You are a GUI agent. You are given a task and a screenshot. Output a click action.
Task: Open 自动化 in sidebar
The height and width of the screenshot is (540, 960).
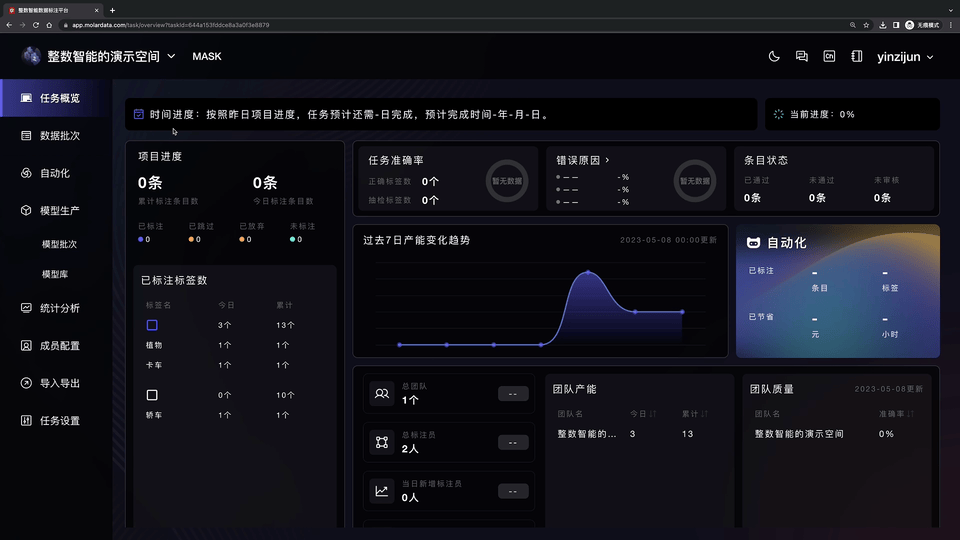56,173
